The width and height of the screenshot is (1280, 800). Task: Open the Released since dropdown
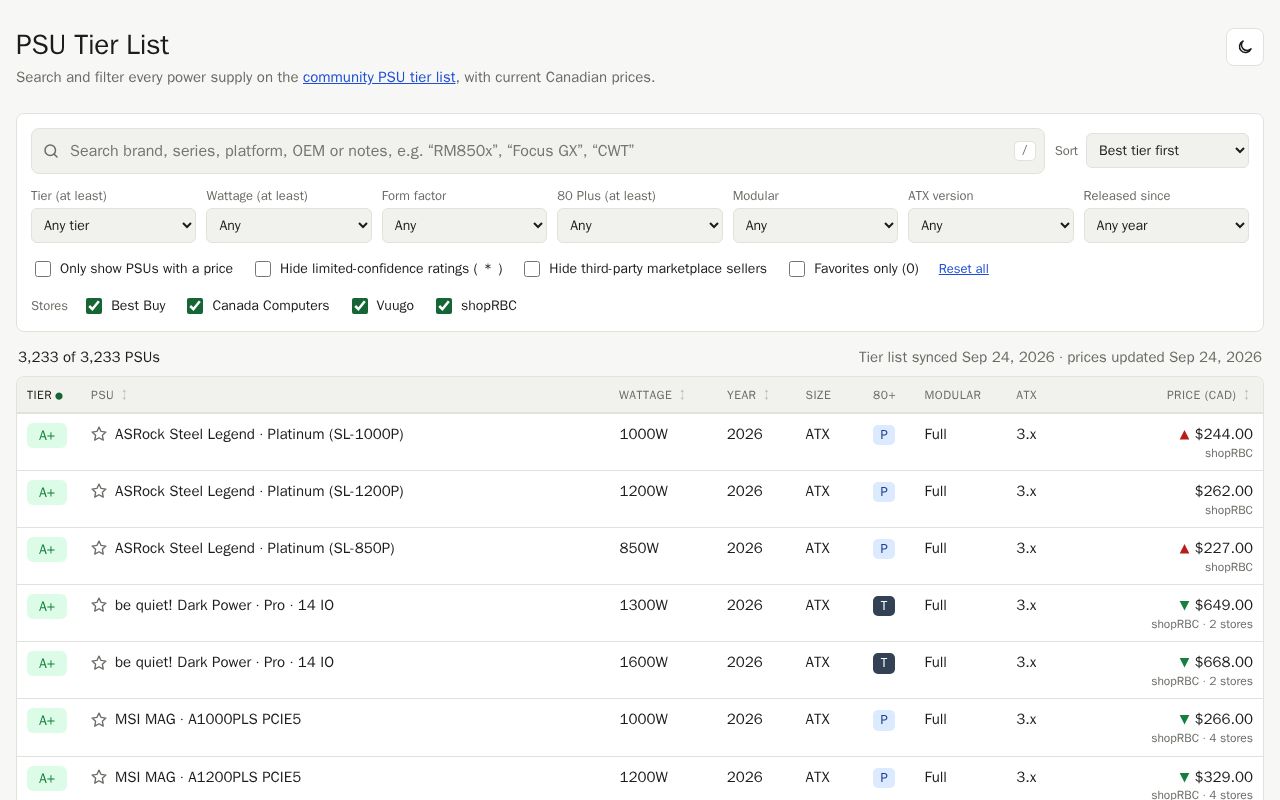pos(1166,225)
